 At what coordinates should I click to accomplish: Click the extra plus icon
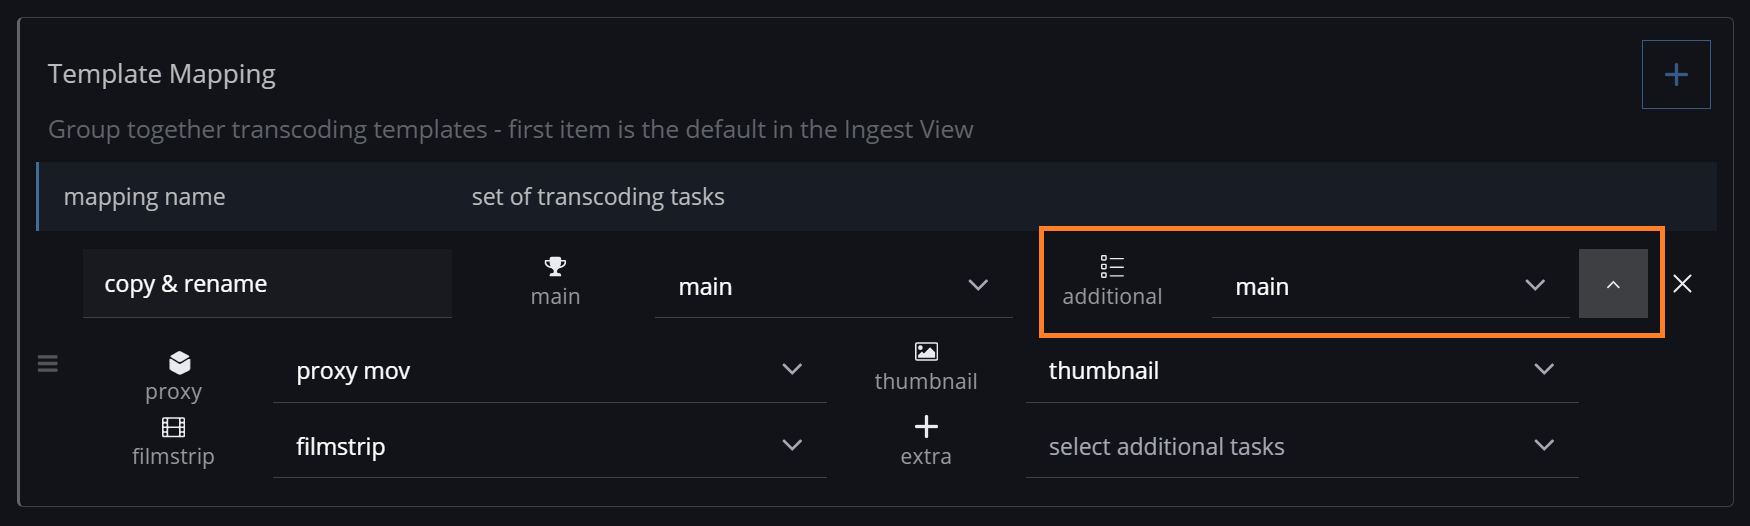pyautogui.click(x=926, y=427)
